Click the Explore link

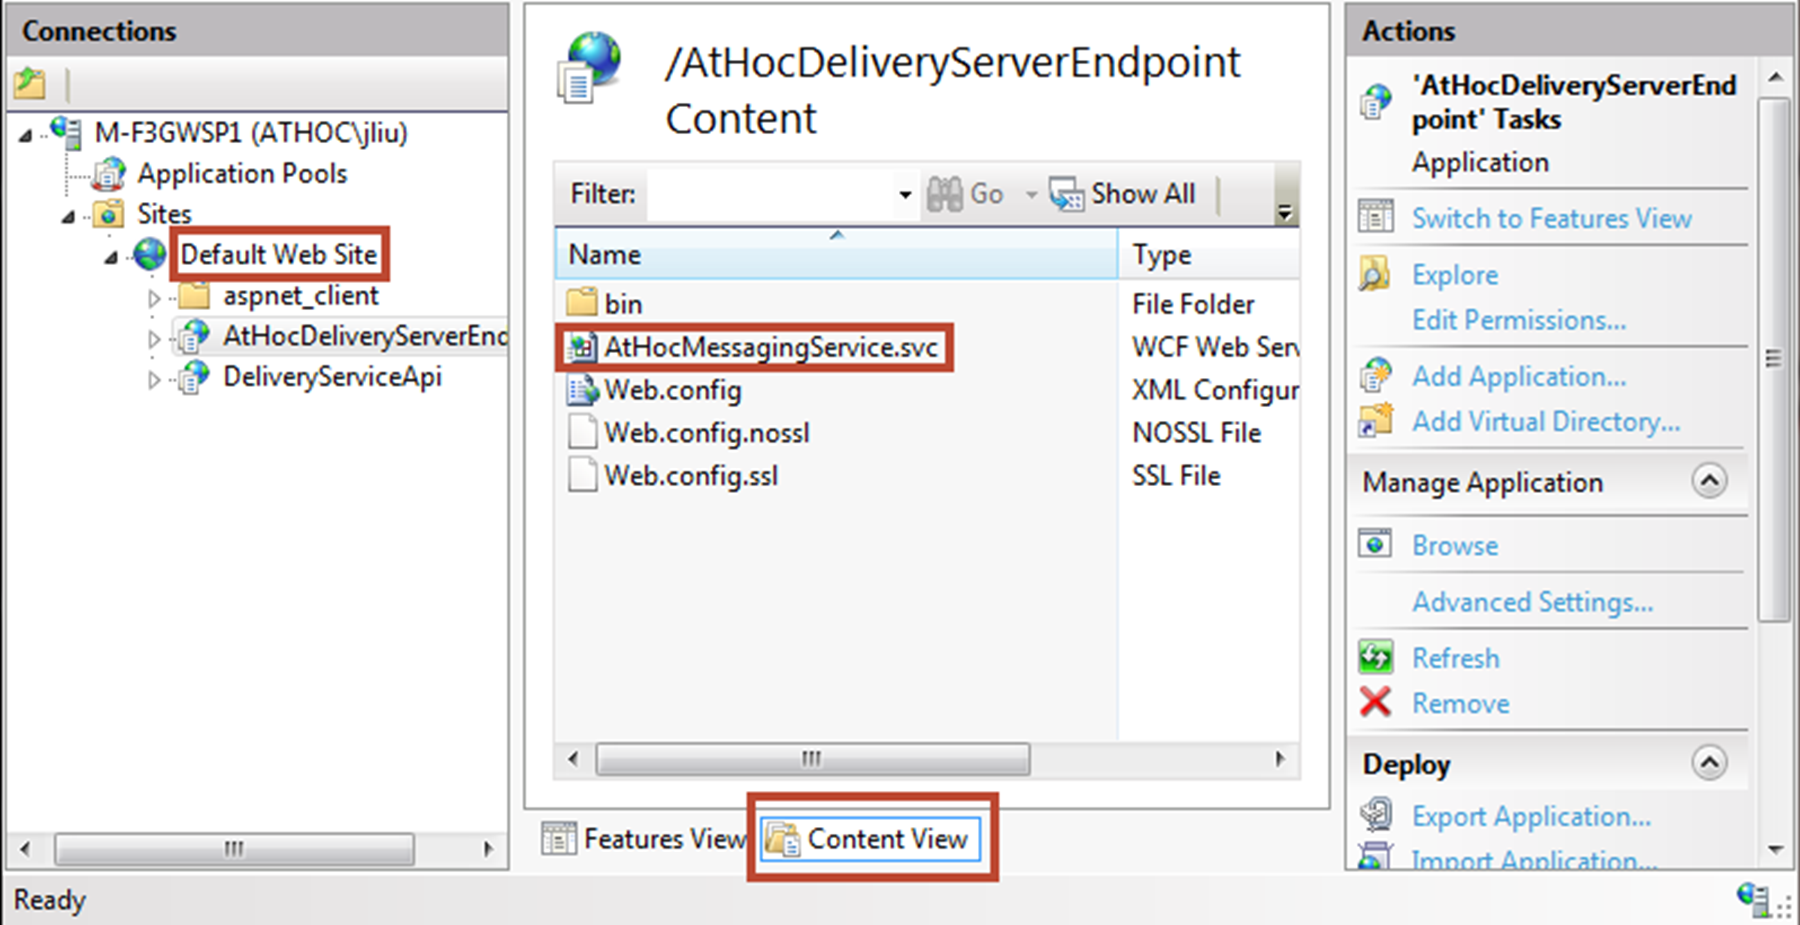(x=1455, y=274)
